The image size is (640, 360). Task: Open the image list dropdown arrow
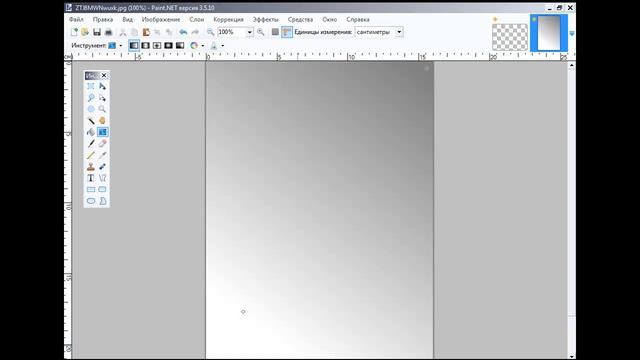point(571,33)
